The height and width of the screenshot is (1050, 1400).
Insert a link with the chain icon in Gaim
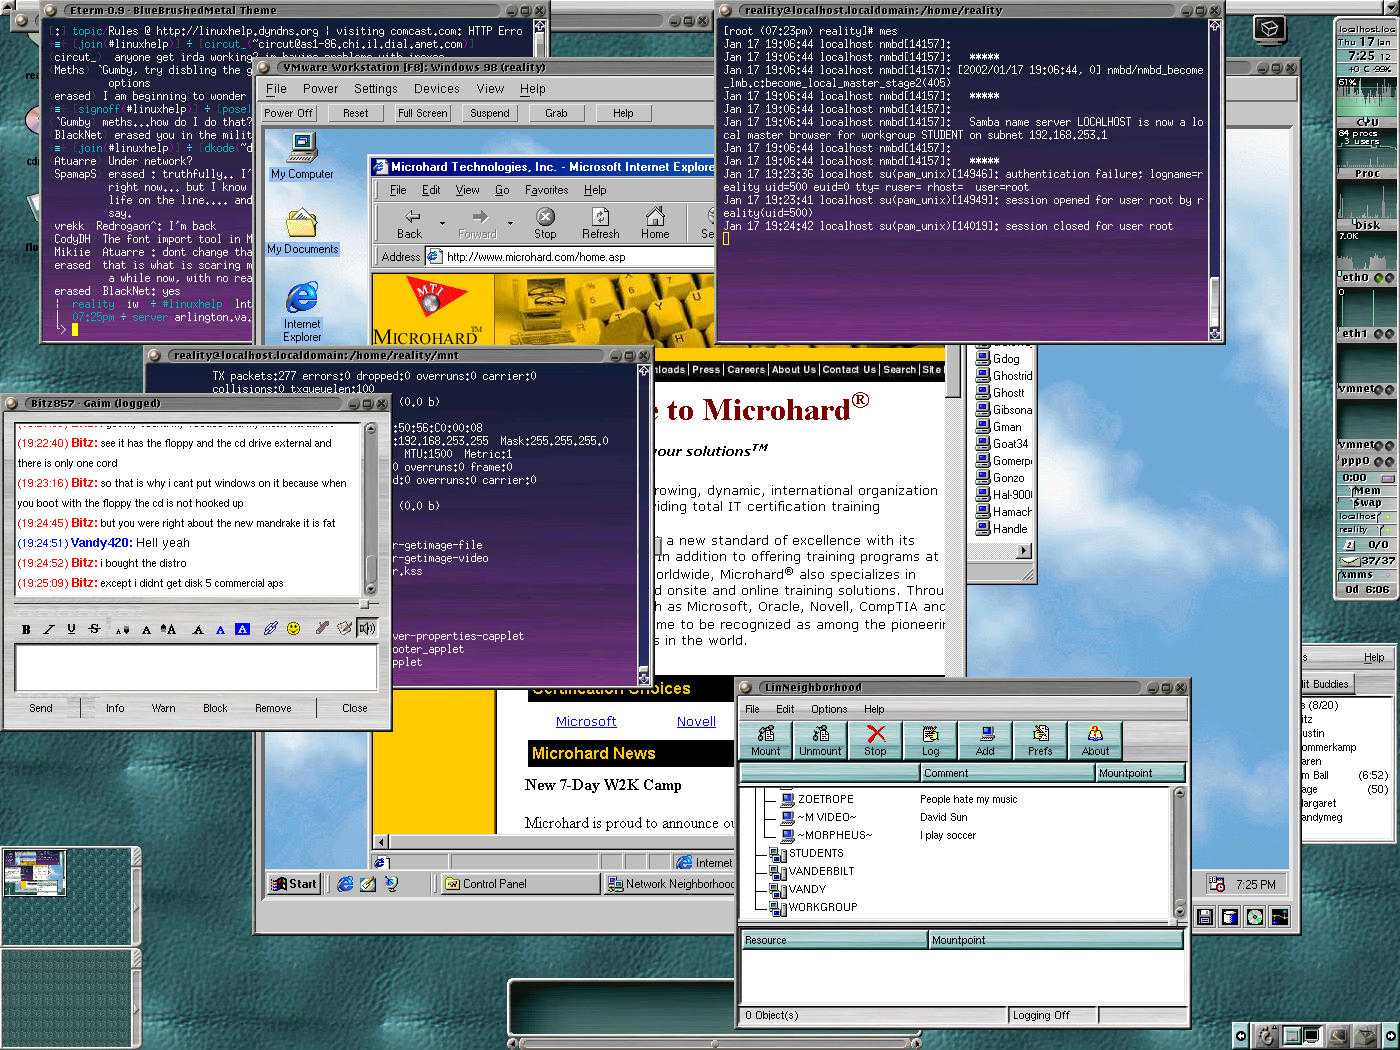pos(270,629)
